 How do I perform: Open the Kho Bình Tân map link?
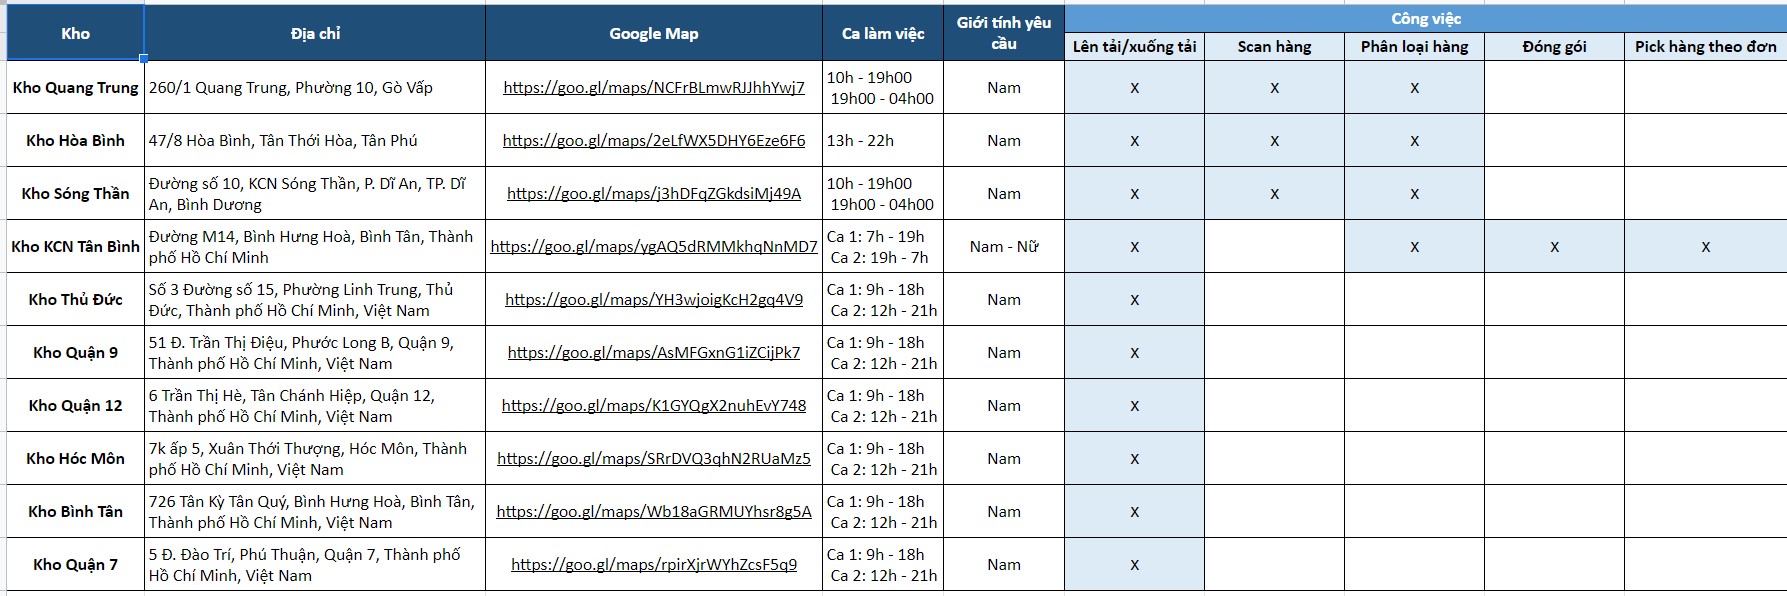(654, 512)
